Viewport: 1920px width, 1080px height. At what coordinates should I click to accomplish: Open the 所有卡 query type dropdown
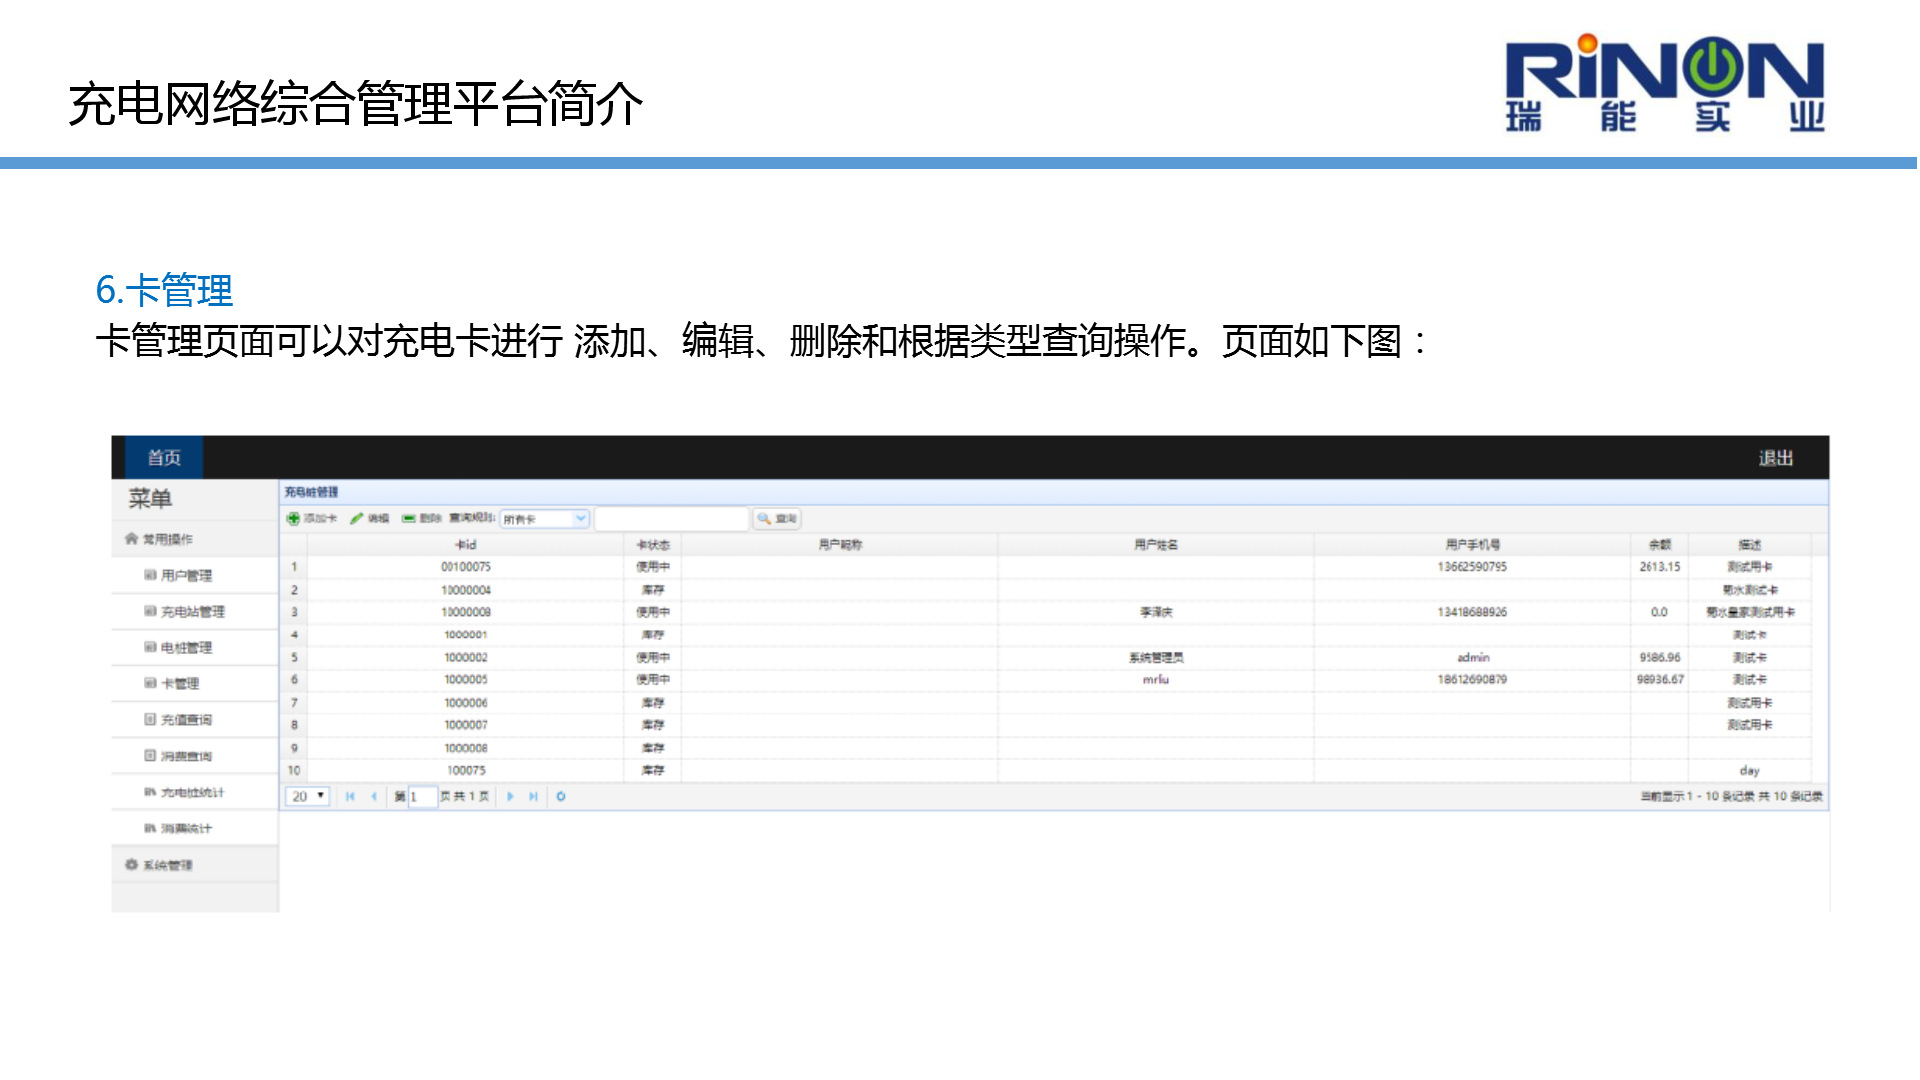pos(580,519)
